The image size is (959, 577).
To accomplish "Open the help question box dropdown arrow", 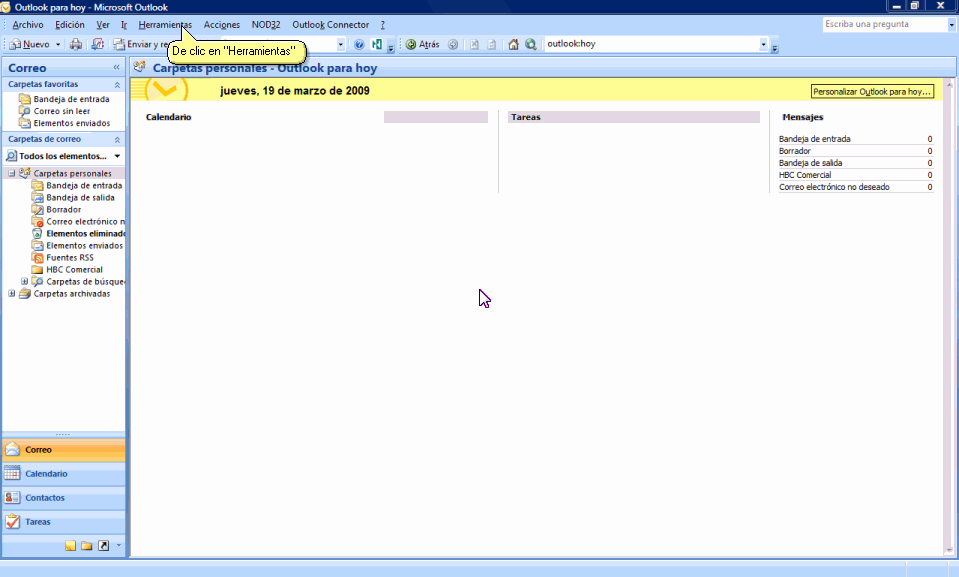I will (952, 24).
